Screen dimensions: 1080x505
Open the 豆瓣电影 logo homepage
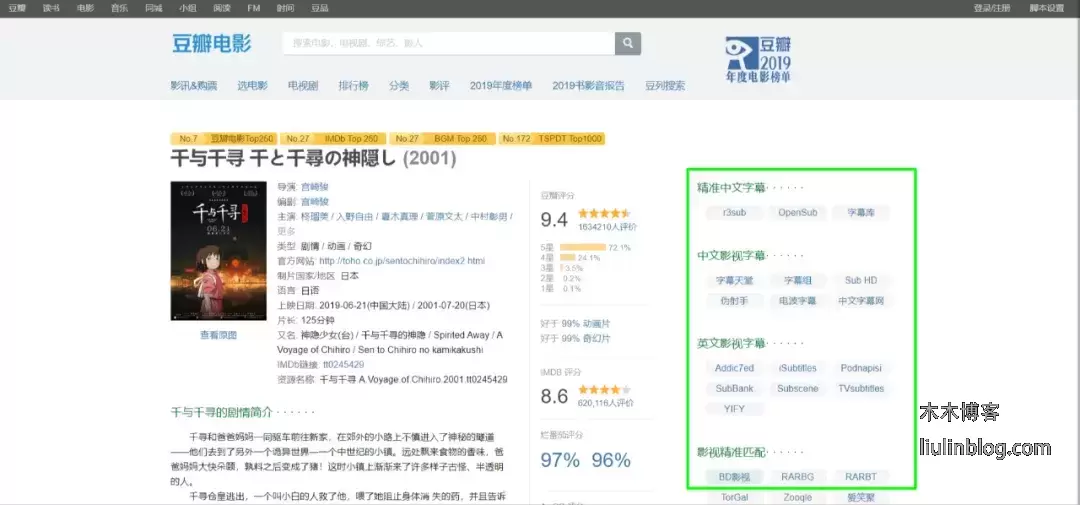[211, 44]
